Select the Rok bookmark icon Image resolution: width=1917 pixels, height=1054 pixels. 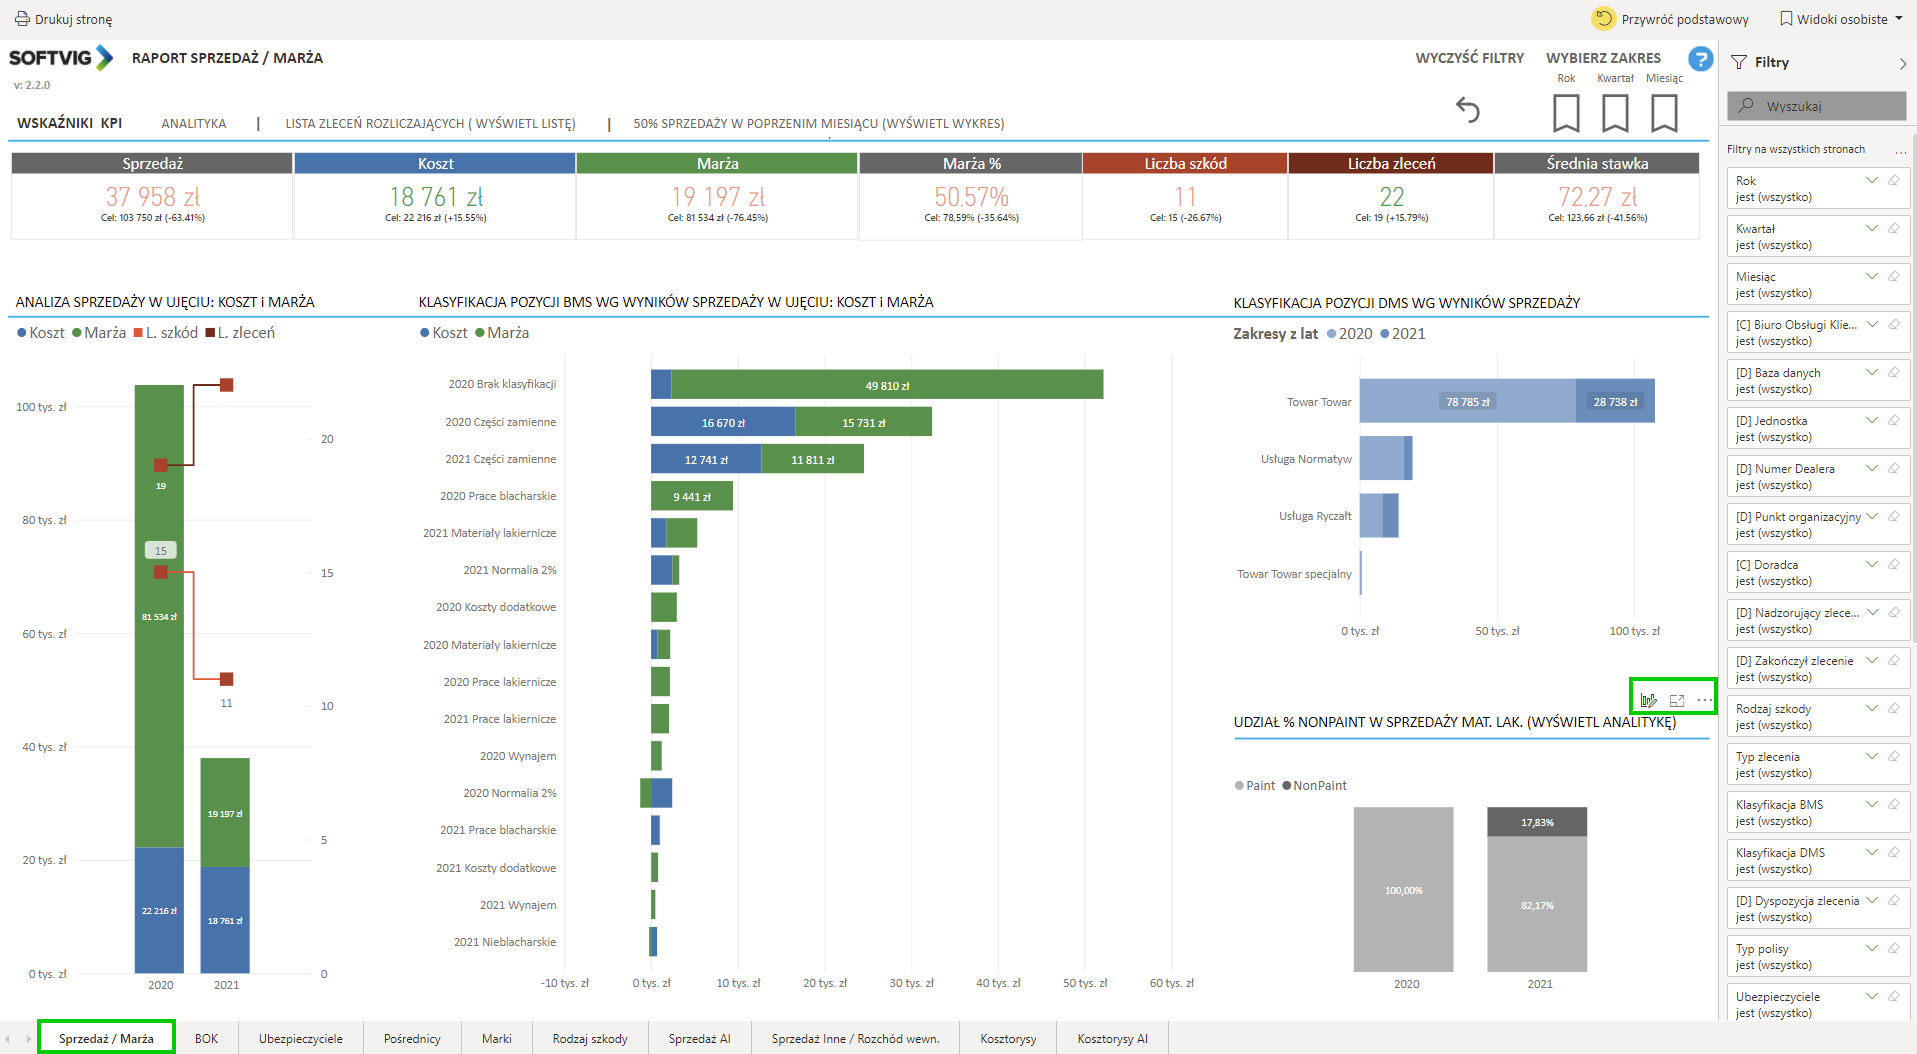[x=1566, y=113]
